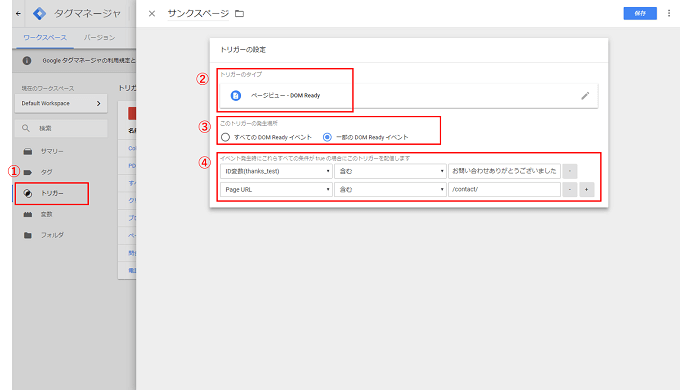Click the back arrow next to Tag Manager logo
The height and width of the screenshot is (390, 680).
18,13
